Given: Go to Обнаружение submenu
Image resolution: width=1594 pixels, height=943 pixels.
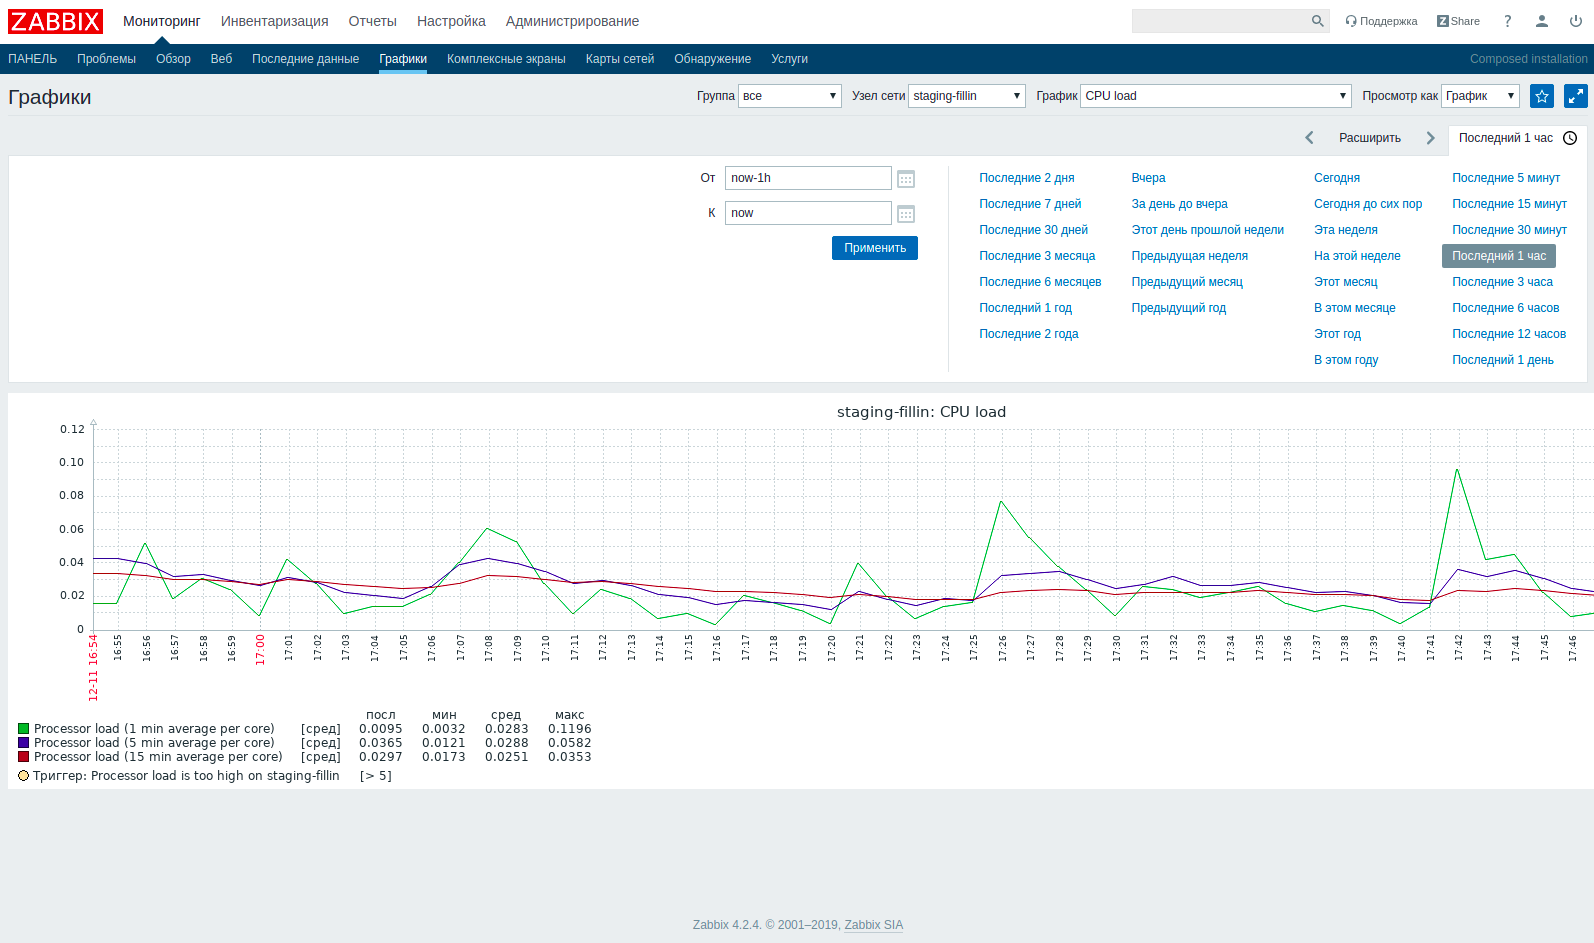Looking at the screenshot, I should point(712,59).
